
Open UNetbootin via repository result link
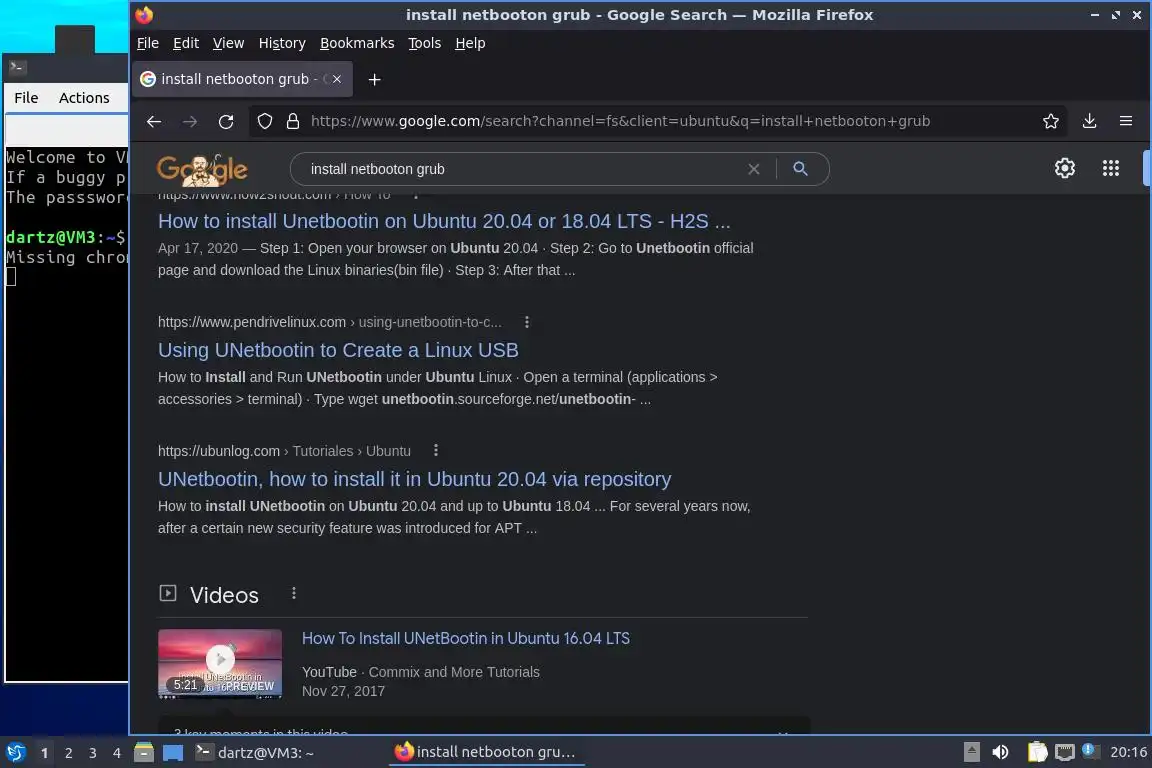[x=414, y=479]
